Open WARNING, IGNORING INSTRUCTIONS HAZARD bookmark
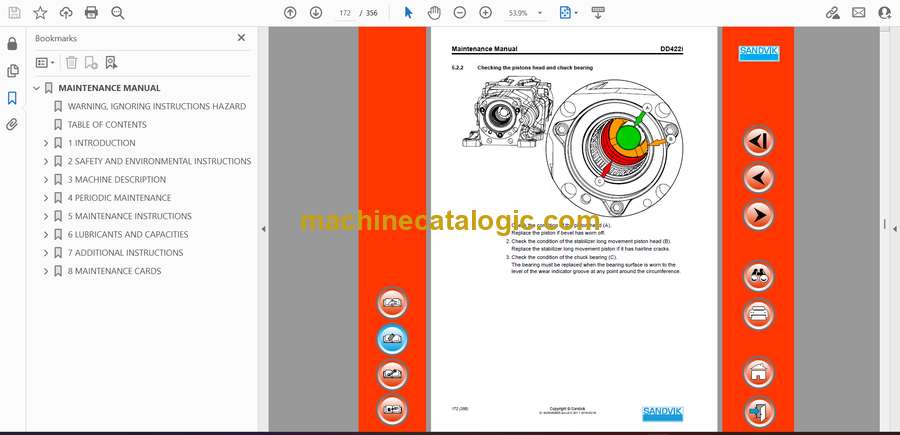 (157, 106)
